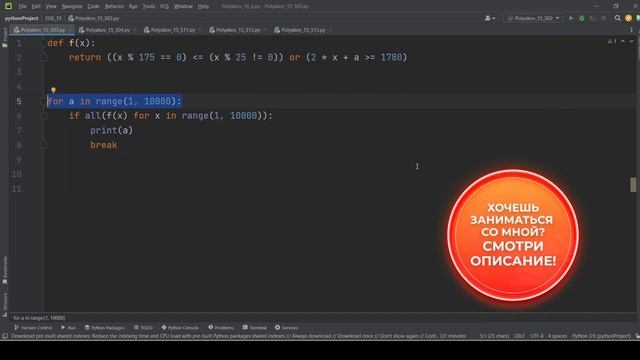Open the Help menu
The width and height of the screenshot is (640, 360).
(203, 6)
